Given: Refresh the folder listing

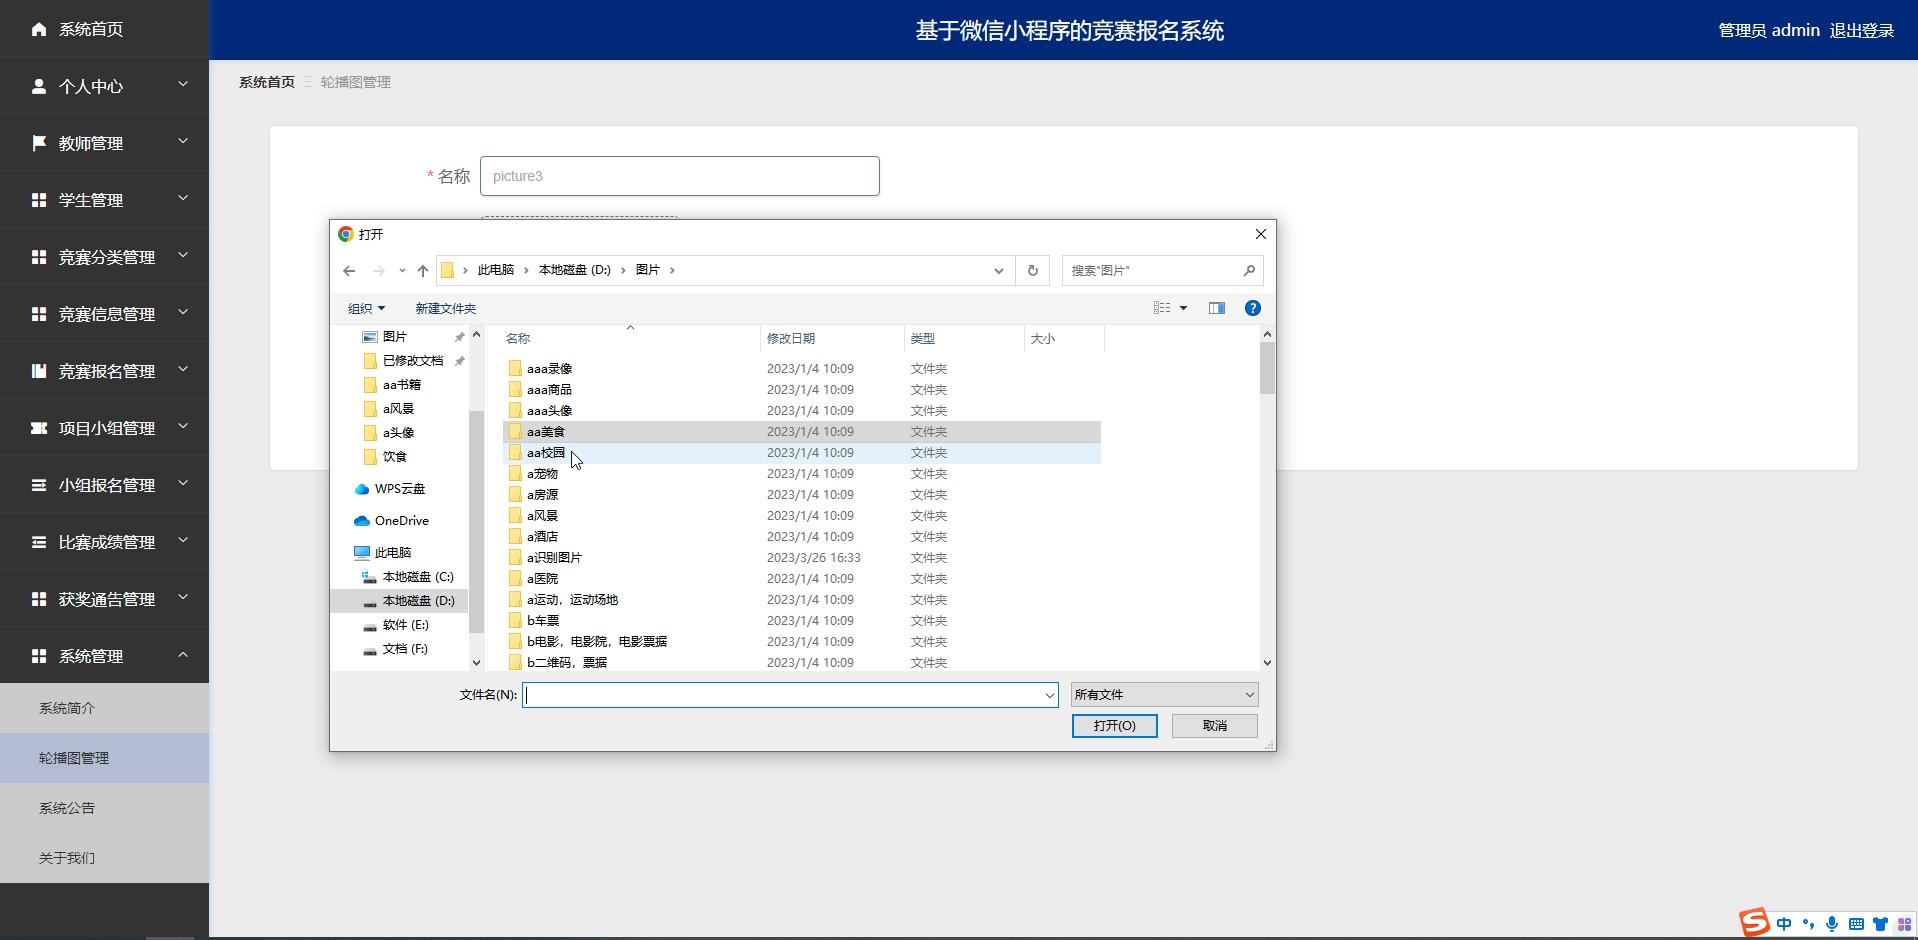Looking at the screenshot, I should [x=1033, y=270].
